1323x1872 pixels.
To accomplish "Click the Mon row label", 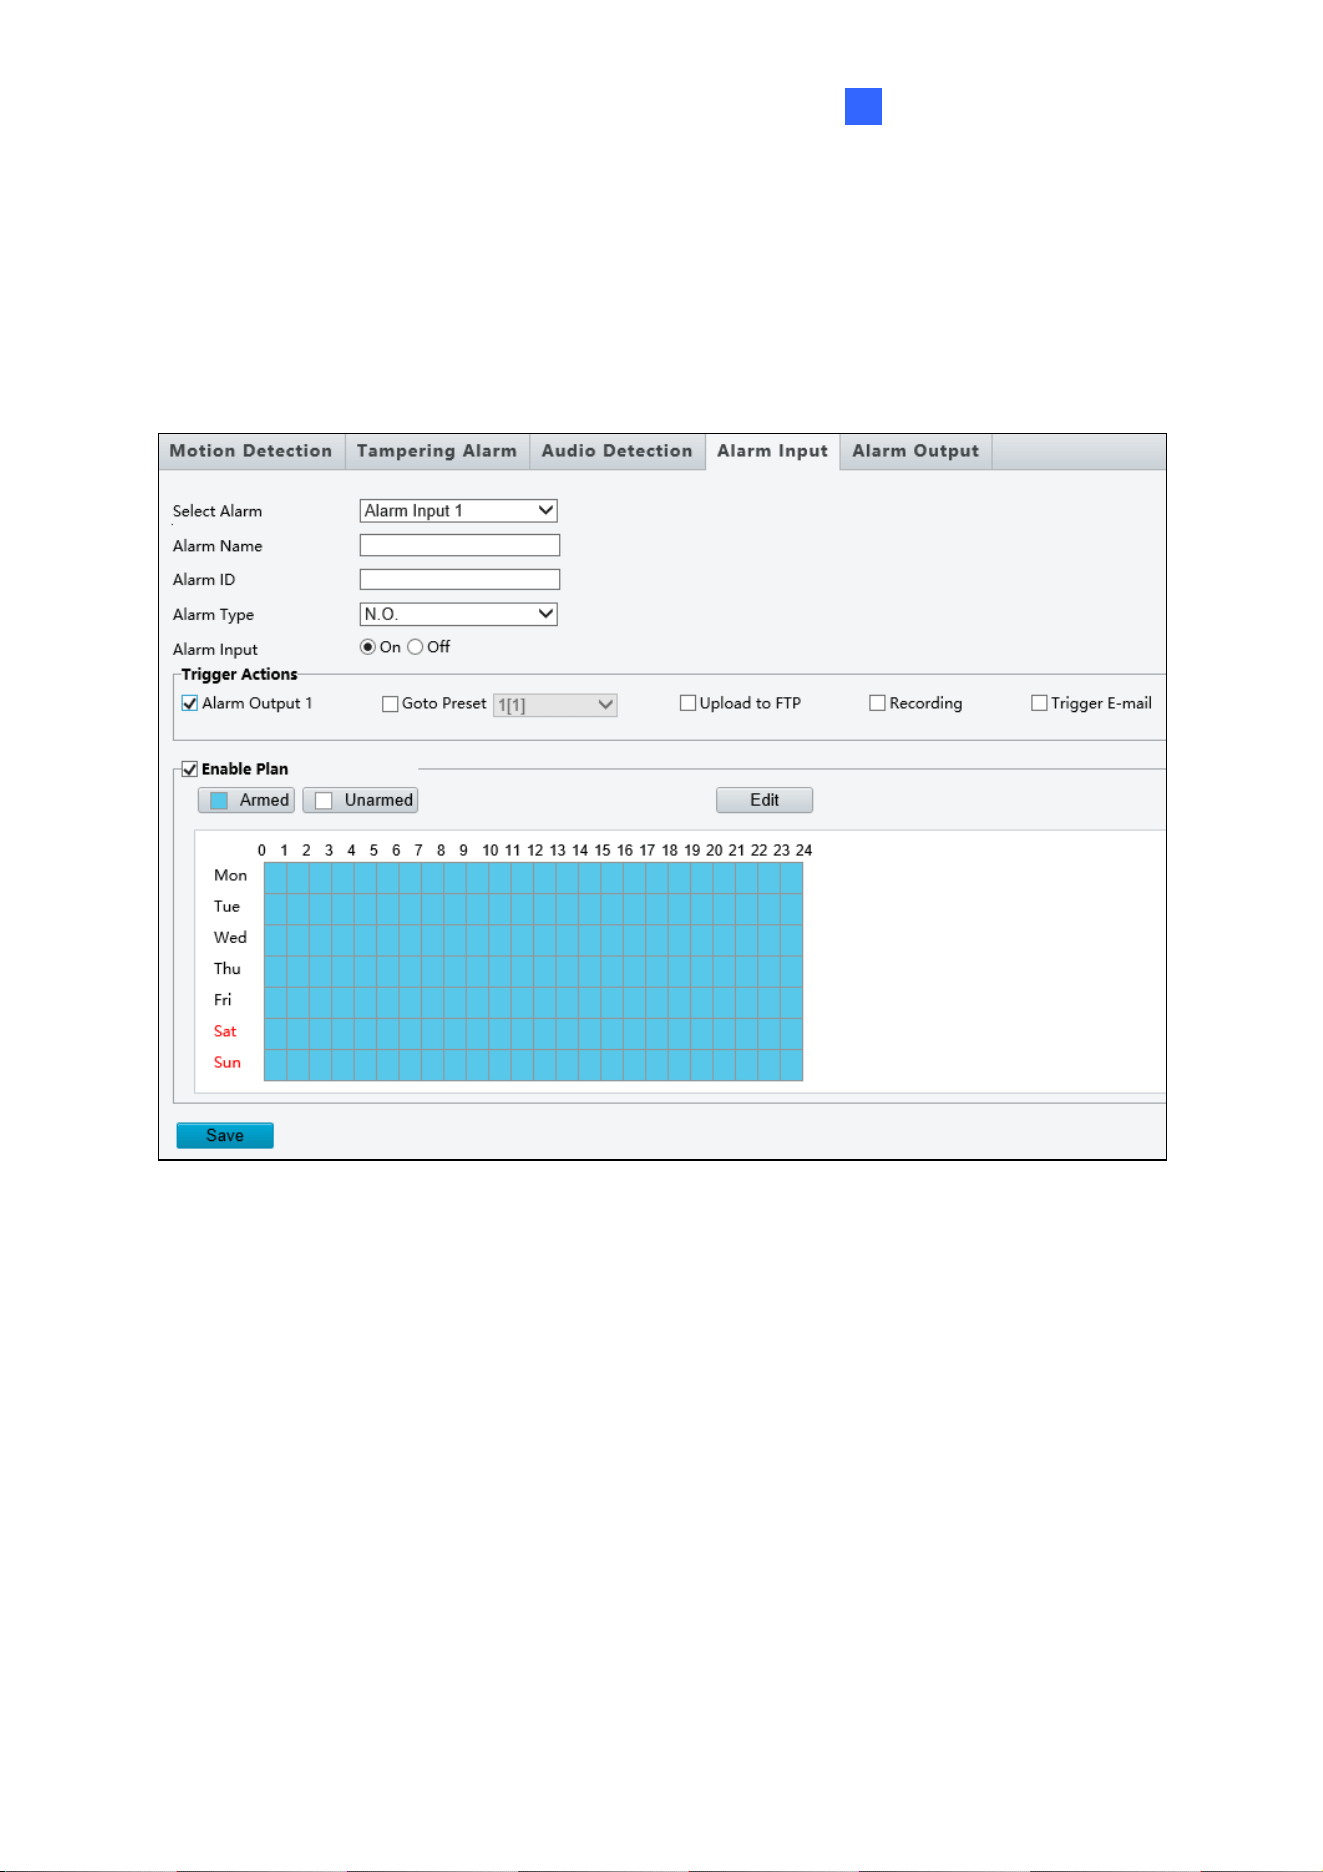I will pyautogui.click(x=230, y=875).
